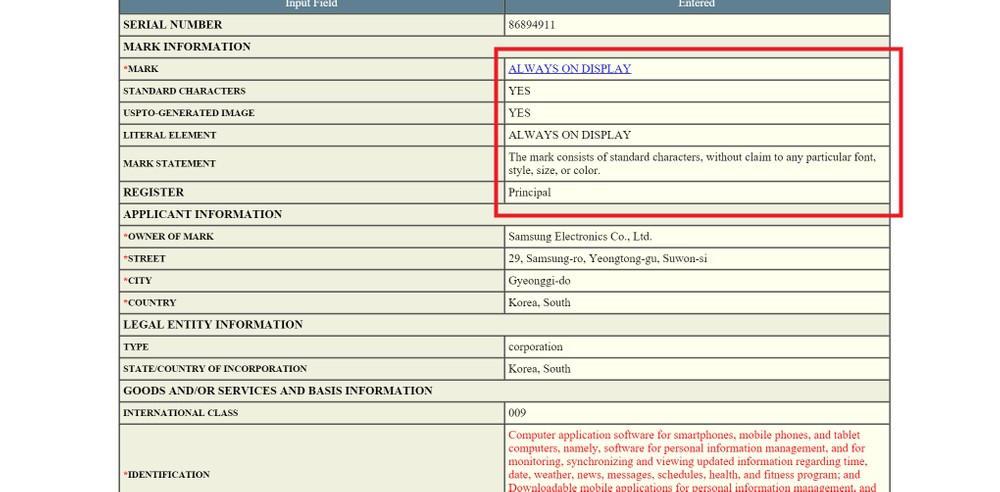
Task: Select the entity type value corporation
Action: point(536,347)
